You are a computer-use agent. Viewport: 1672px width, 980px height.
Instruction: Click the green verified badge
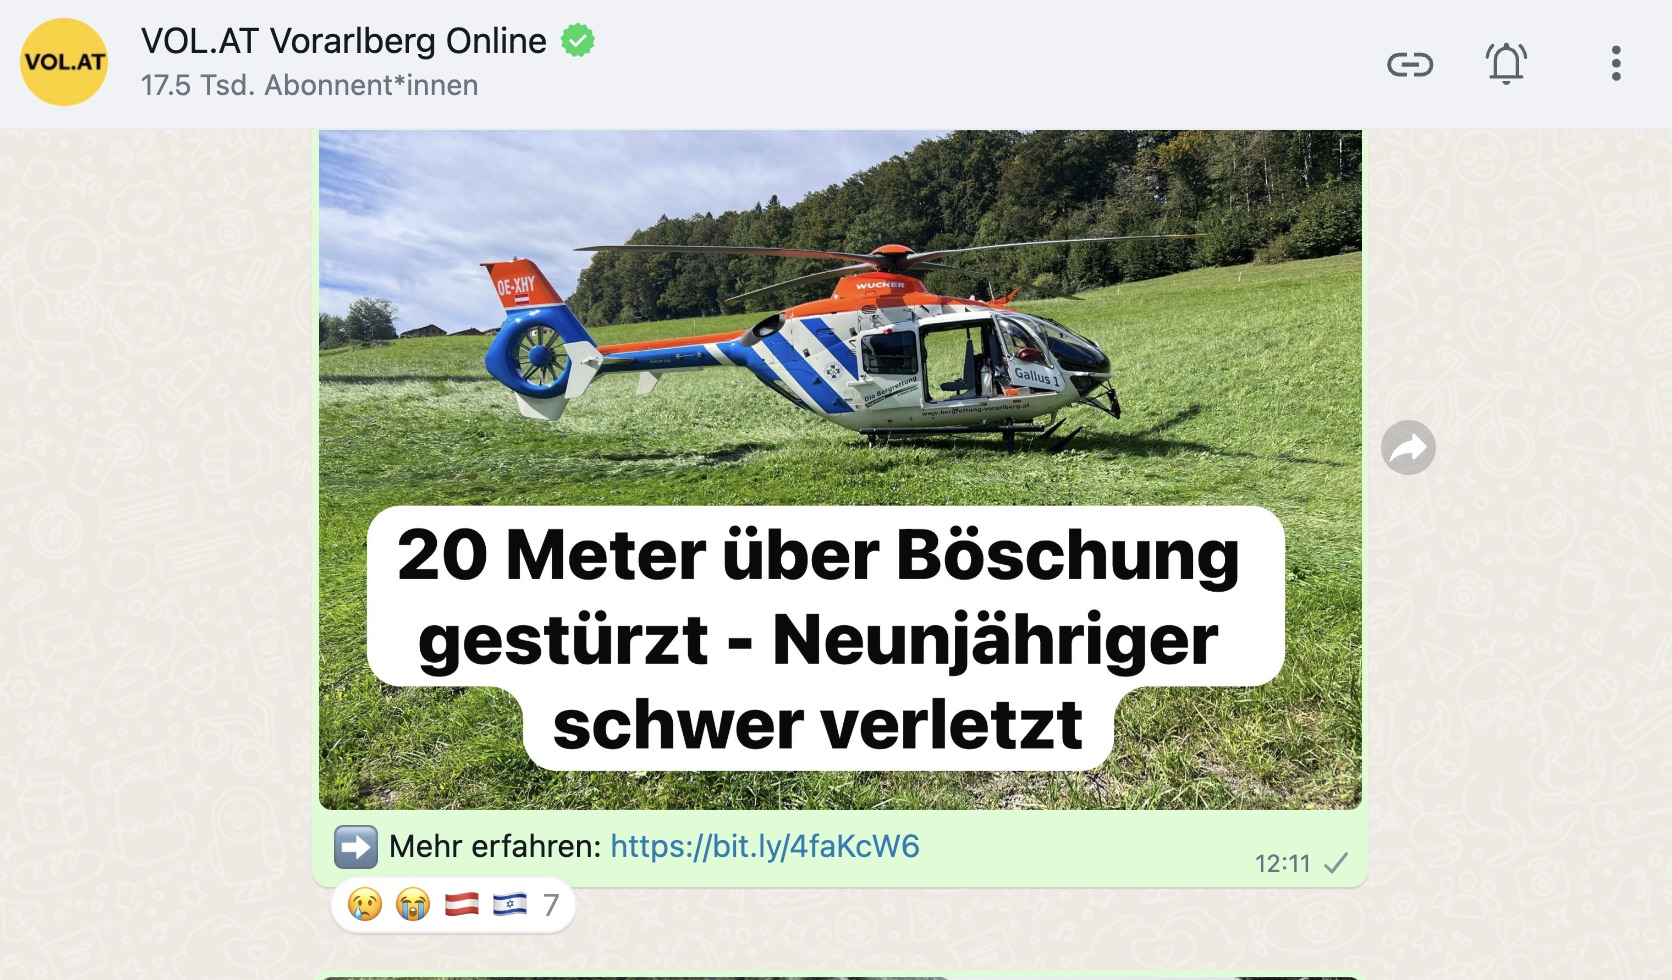click(x=578, y=41)
